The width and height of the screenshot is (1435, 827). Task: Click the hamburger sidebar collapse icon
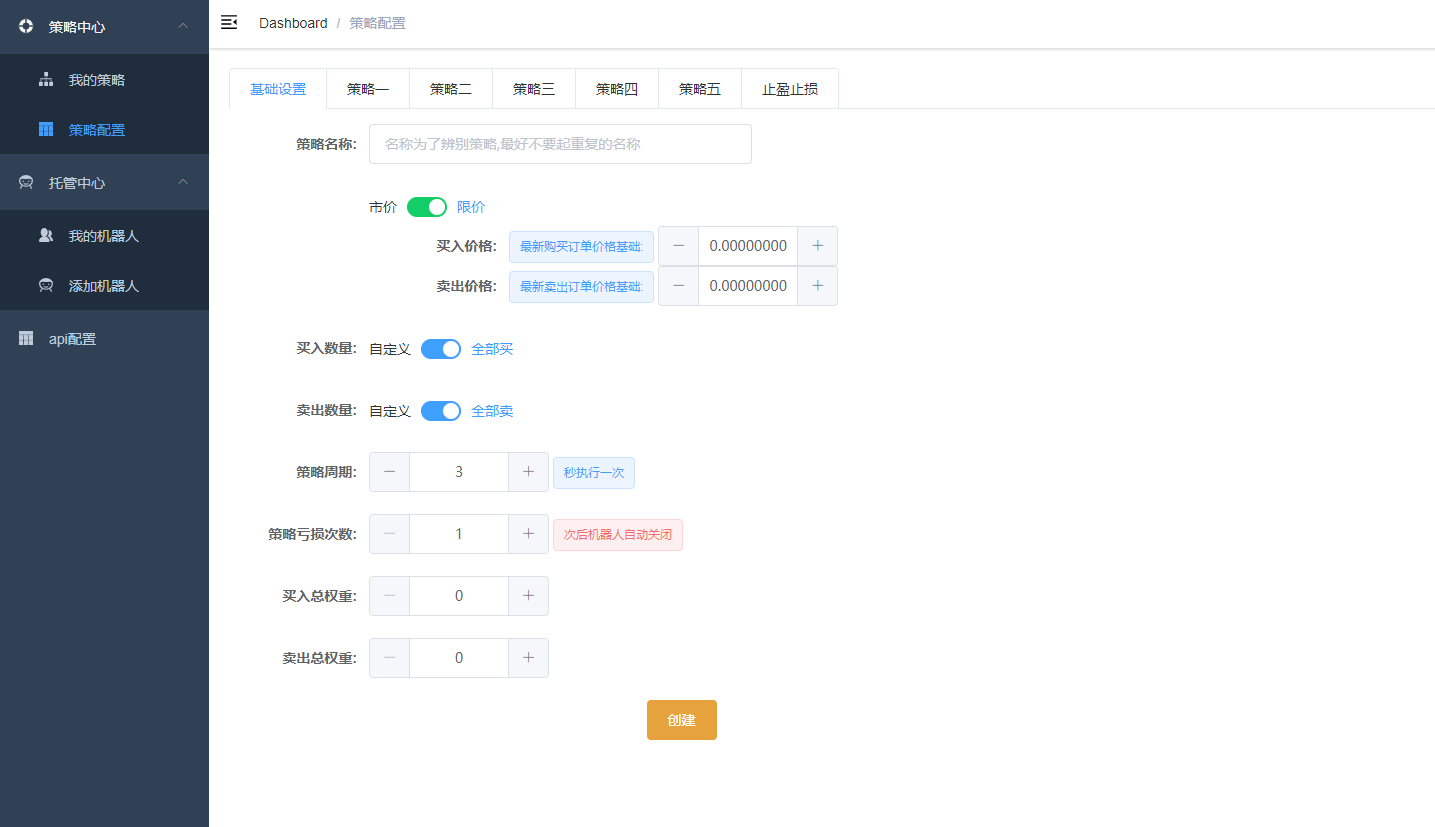(229, 22)
